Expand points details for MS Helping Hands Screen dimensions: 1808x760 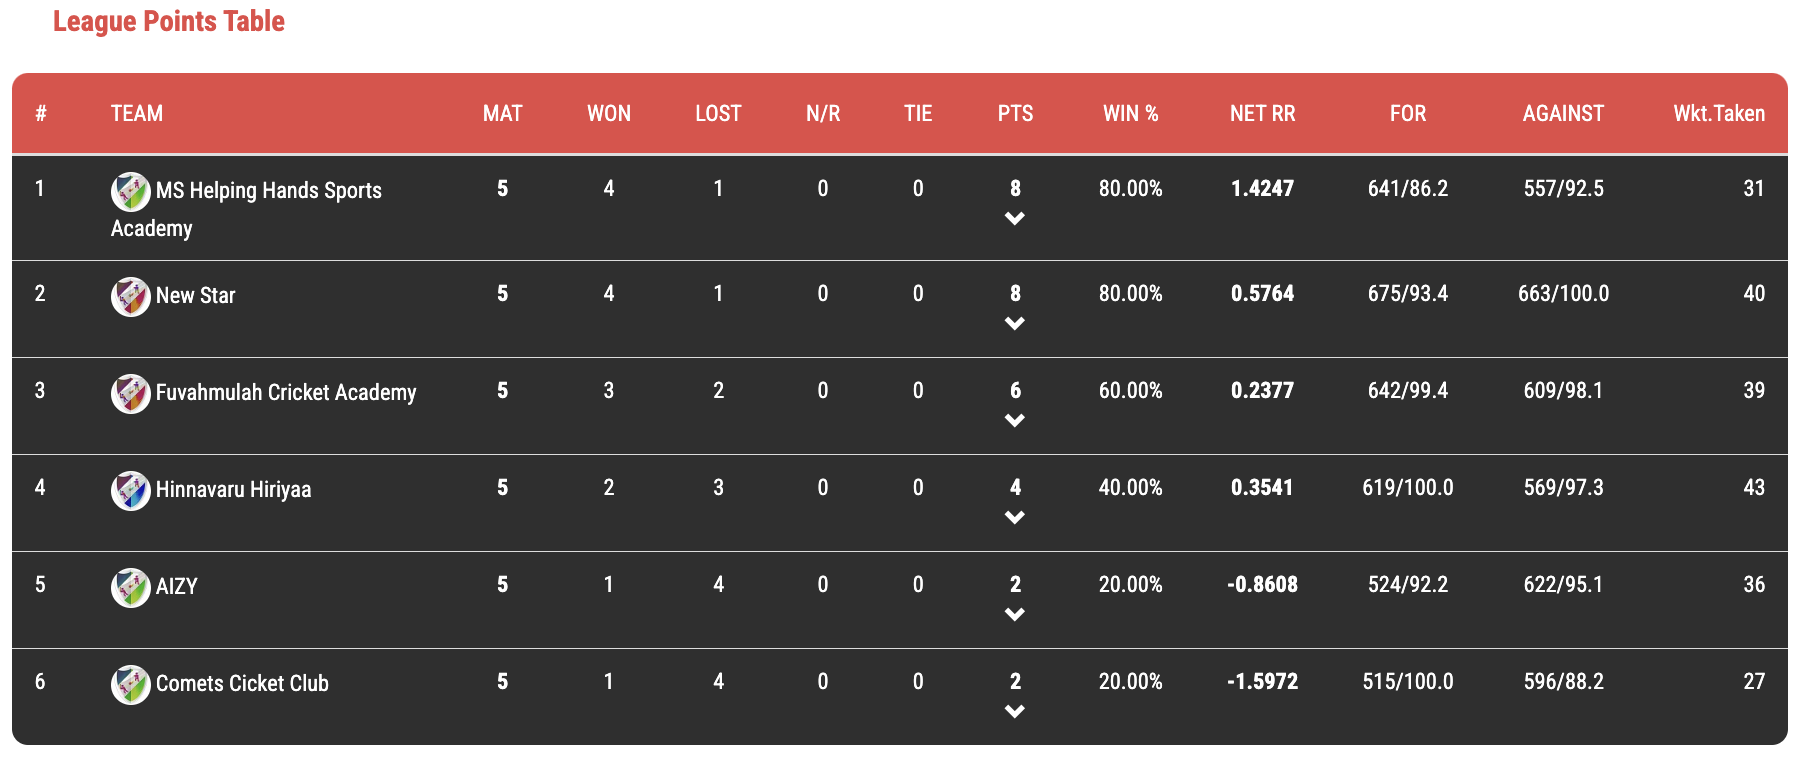1015,219
